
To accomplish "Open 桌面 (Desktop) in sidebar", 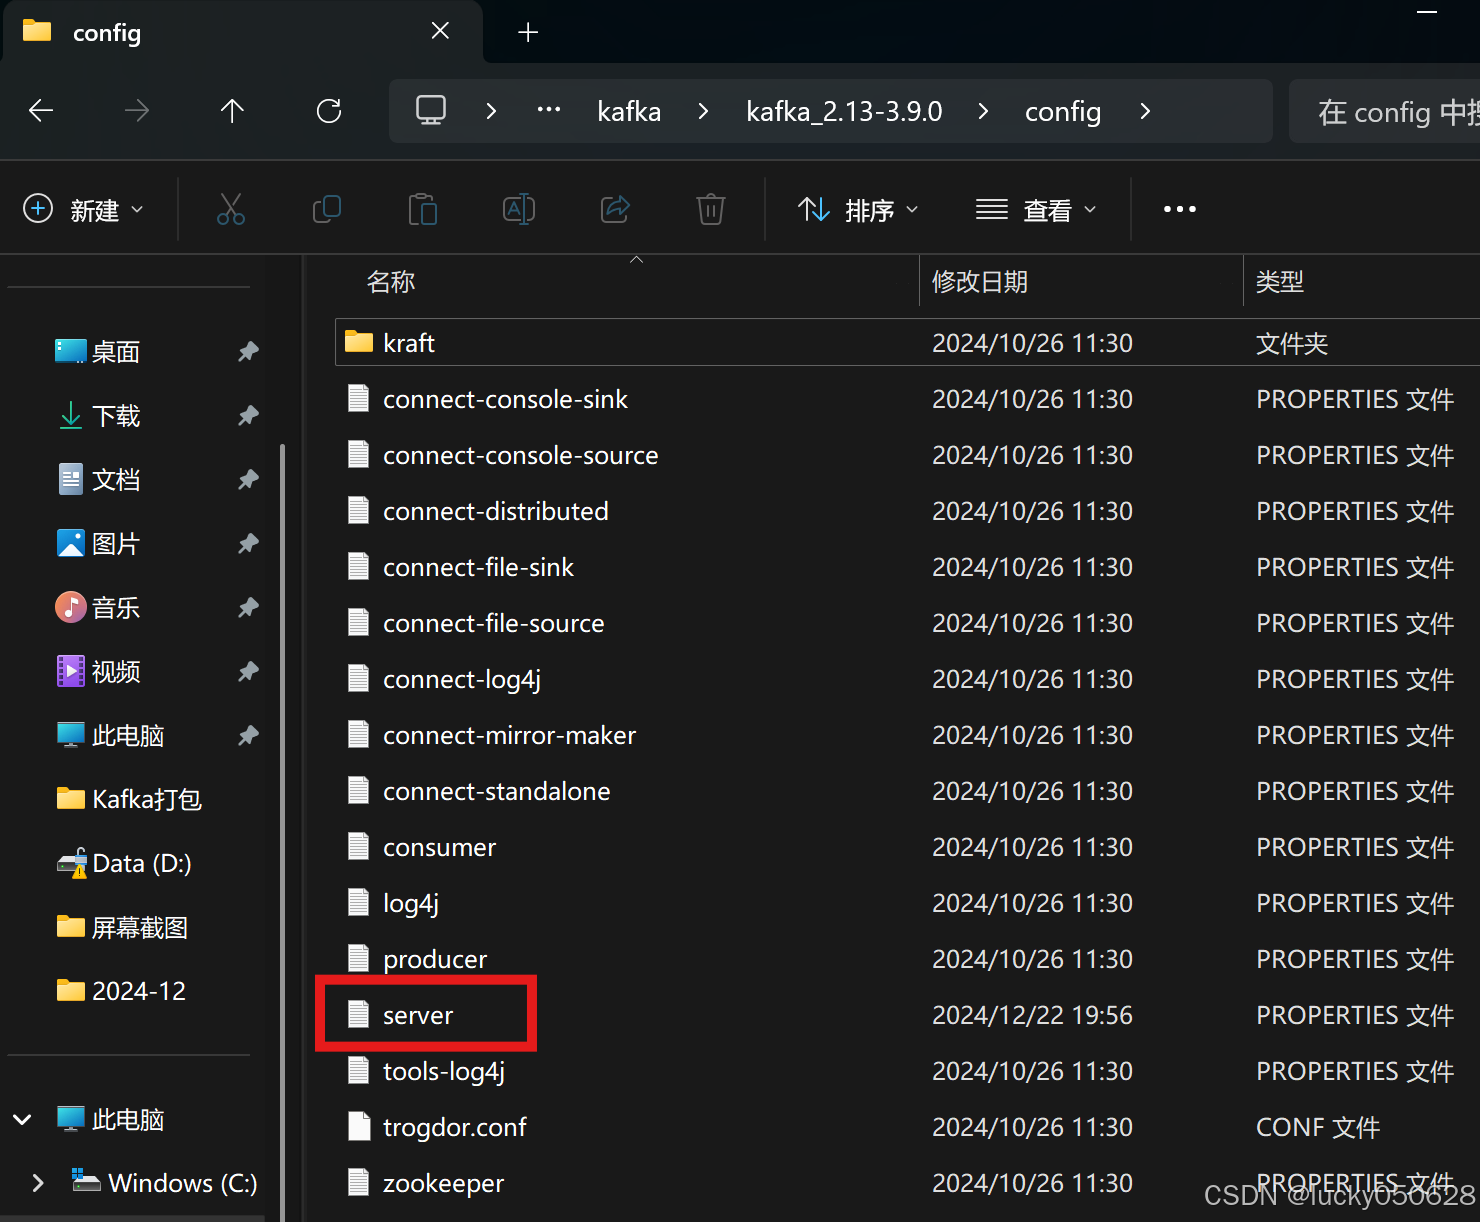I will coord(116,352).
